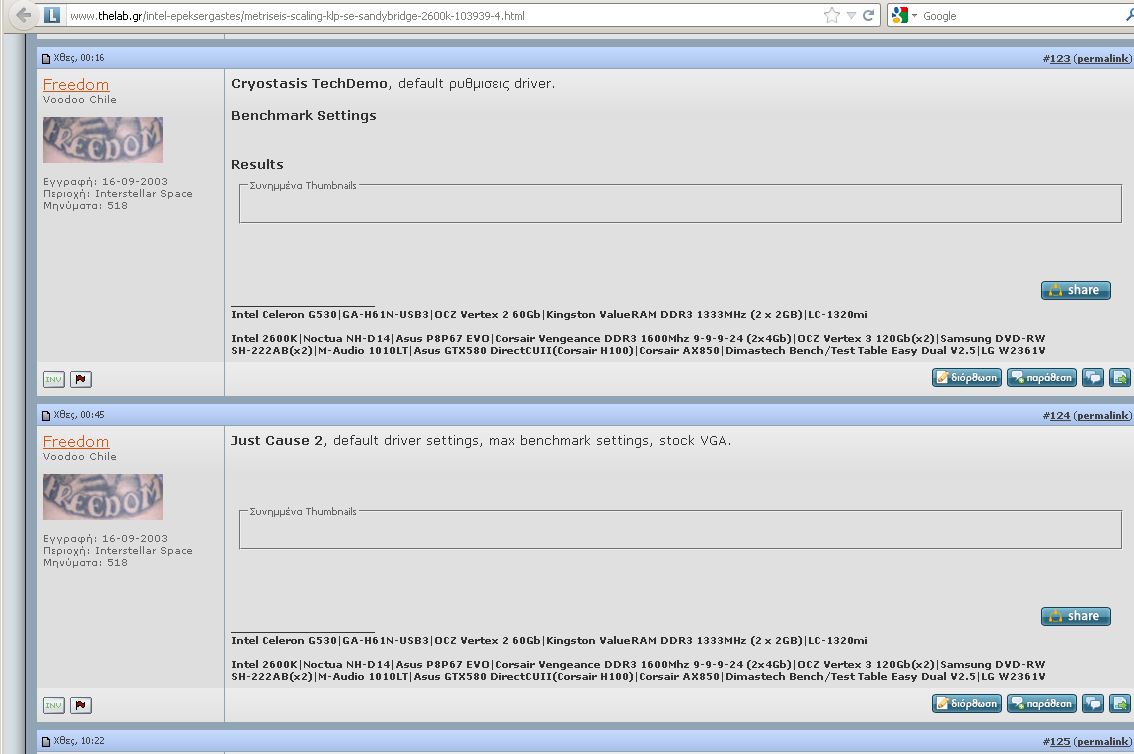The image size is (1134, 754).
Task: Click 'Results' heading in post #123
Action: [x=257, y=165]
